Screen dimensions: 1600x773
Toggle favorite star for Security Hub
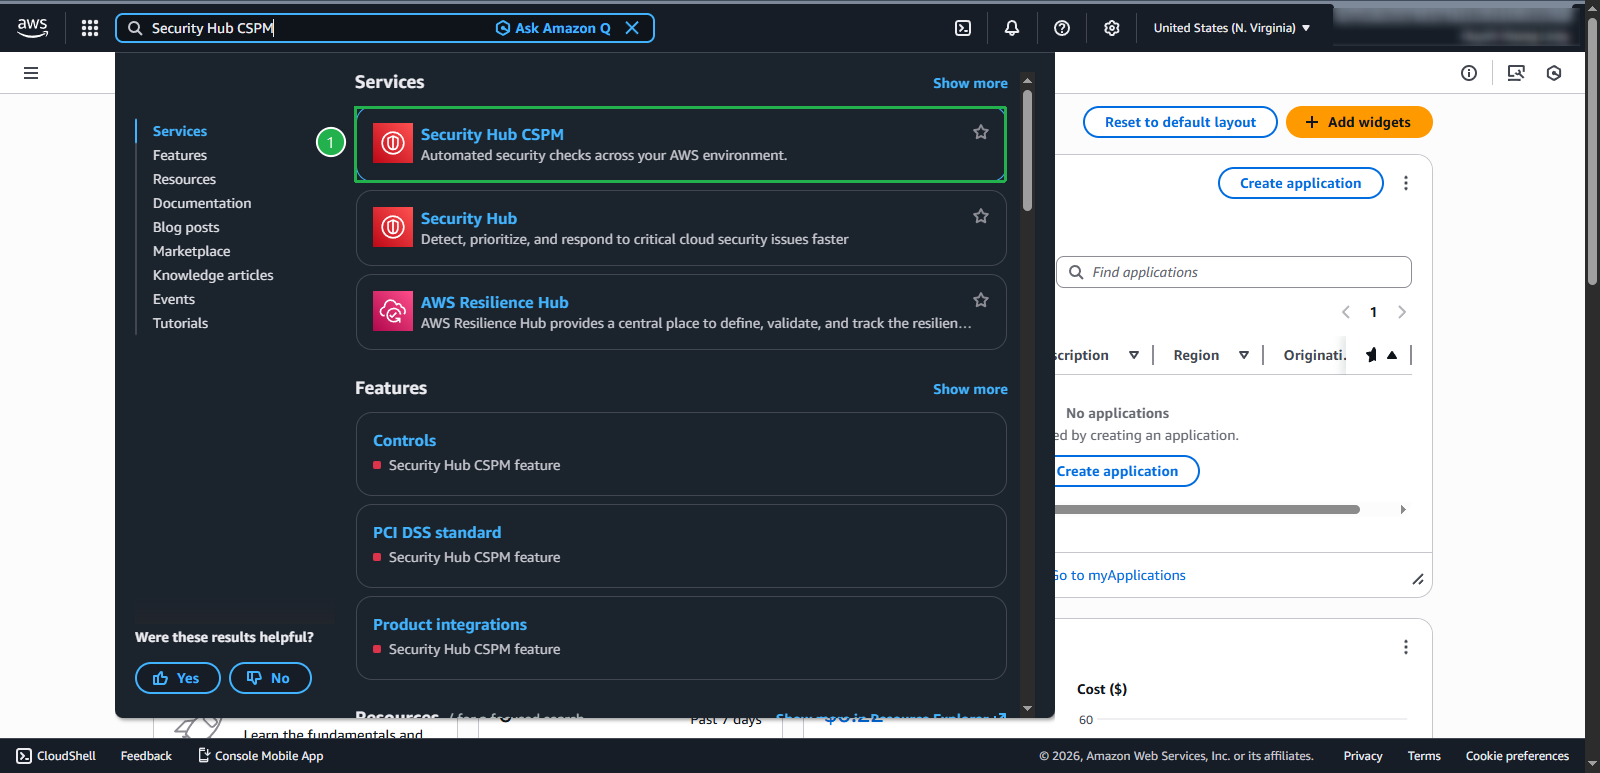[x=981, y=216]
